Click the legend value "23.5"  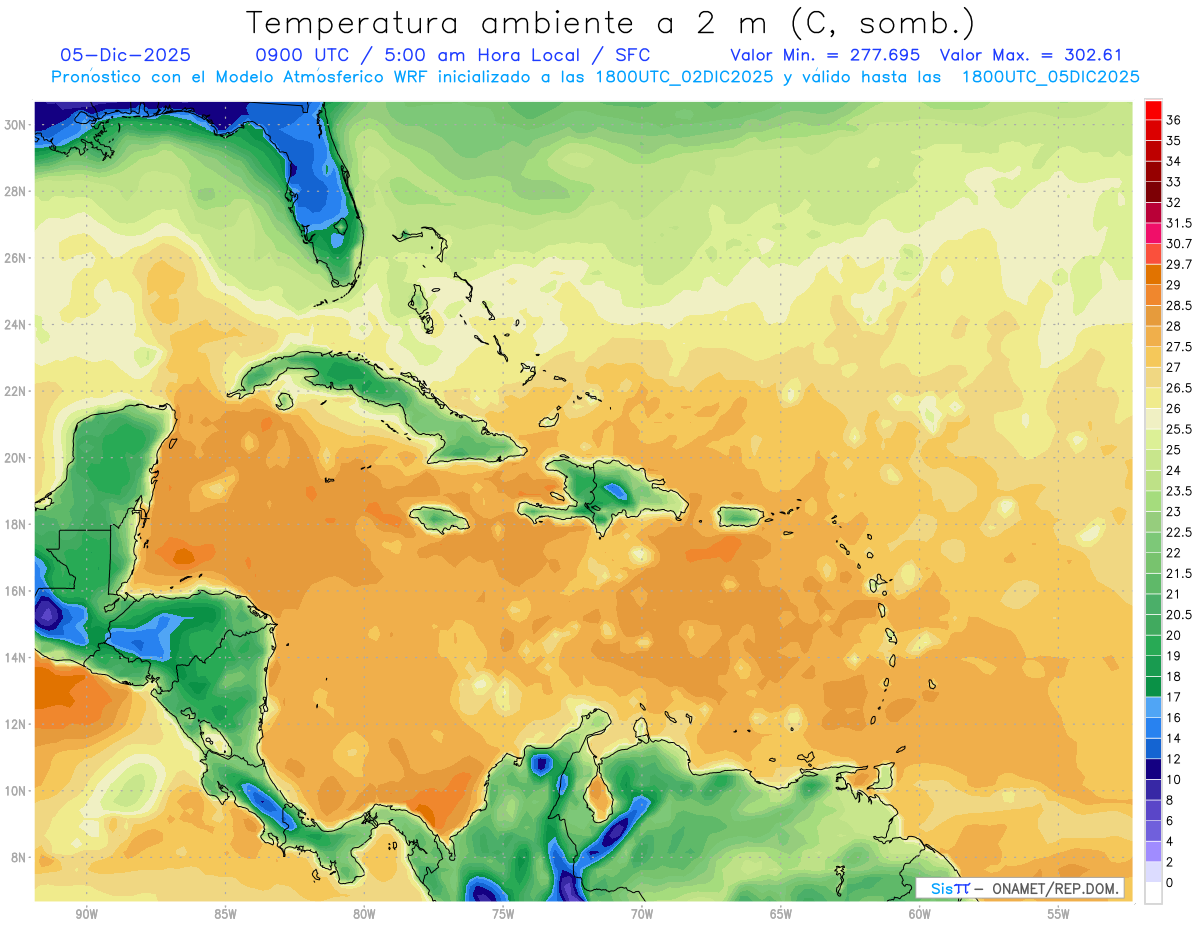coord(1179,491)
